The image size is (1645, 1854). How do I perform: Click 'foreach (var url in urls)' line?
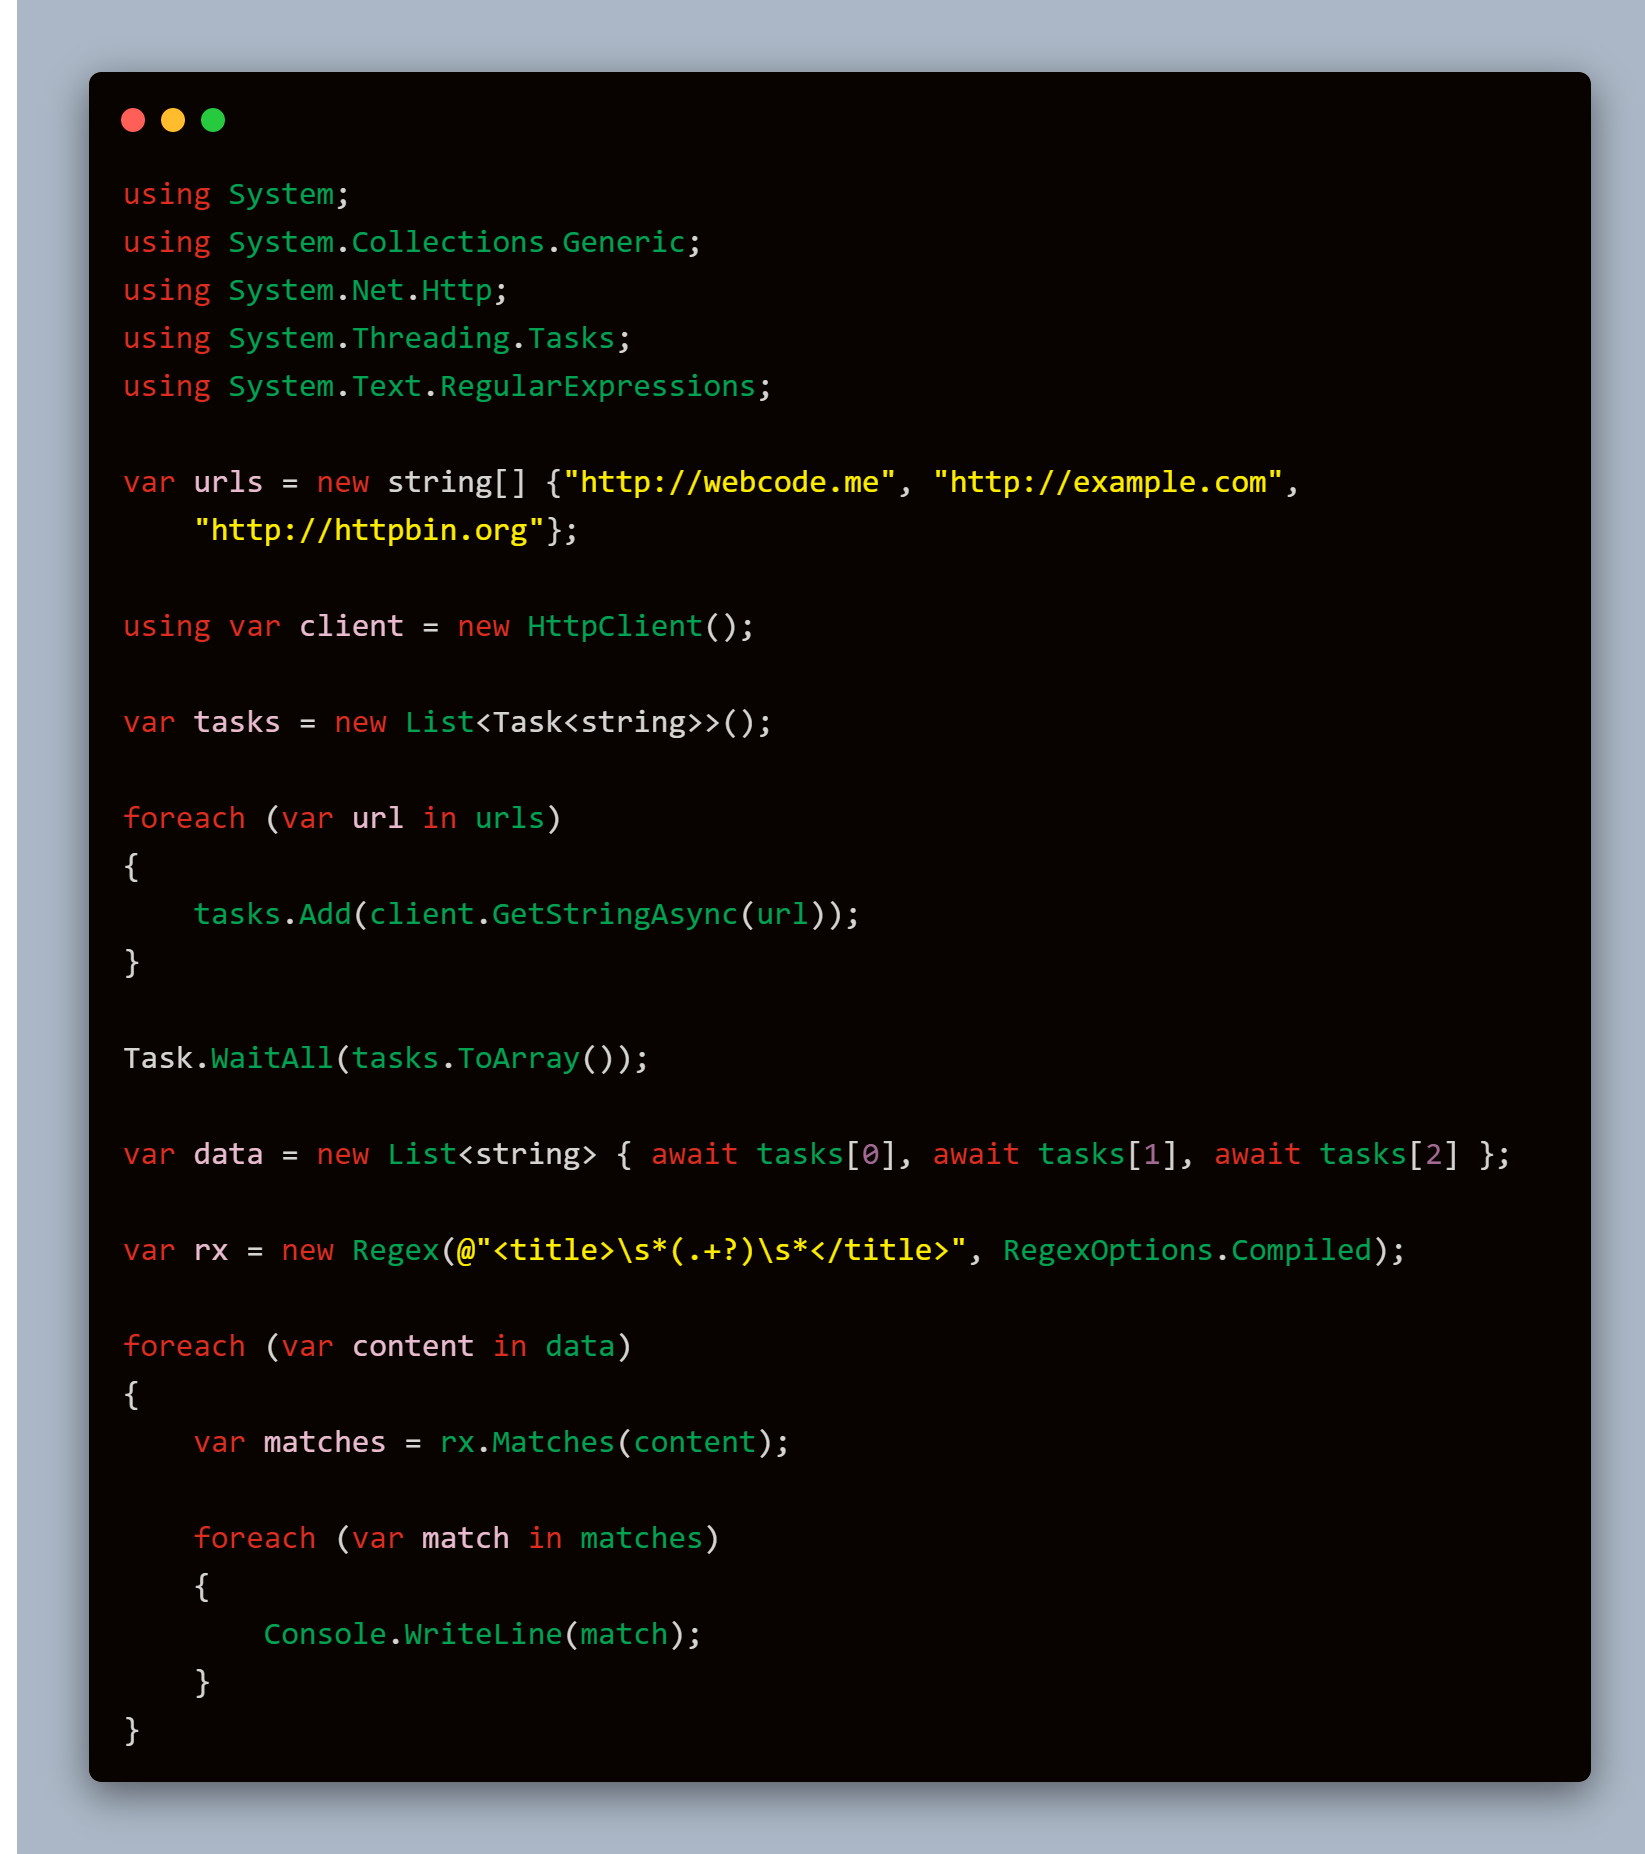[x=342, y=818]
